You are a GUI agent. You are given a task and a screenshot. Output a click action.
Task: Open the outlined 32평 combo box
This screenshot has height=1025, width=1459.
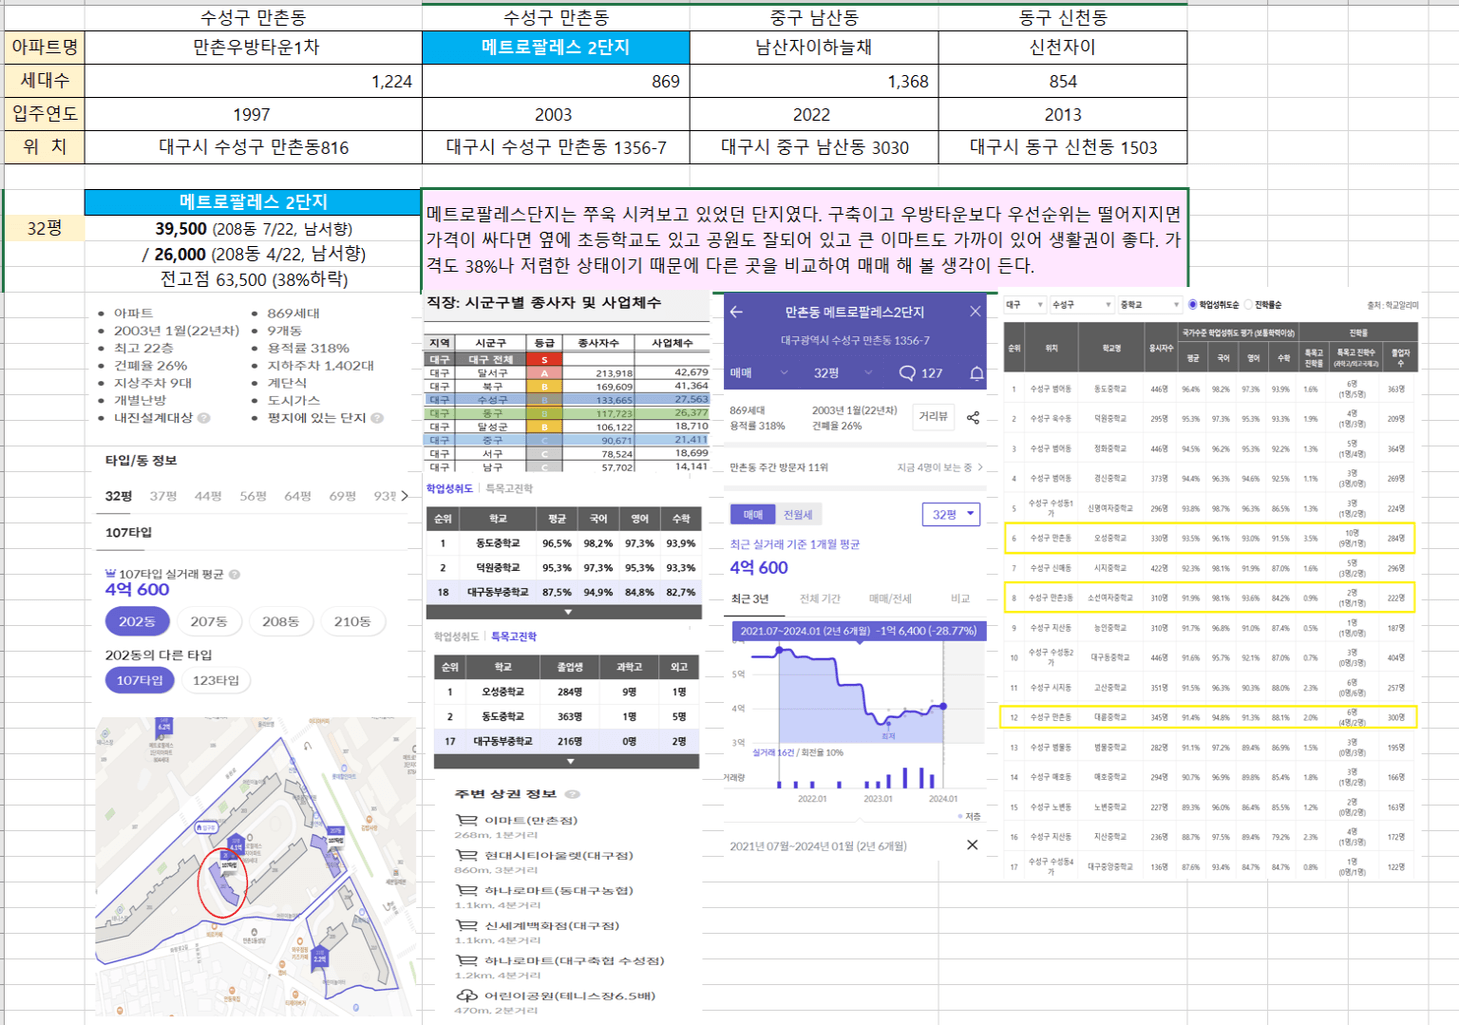(x=951, y=514)
